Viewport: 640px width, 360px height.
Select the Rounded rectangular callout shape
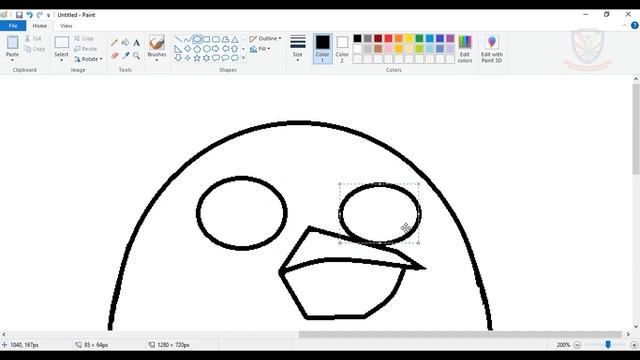coord(216,58)
